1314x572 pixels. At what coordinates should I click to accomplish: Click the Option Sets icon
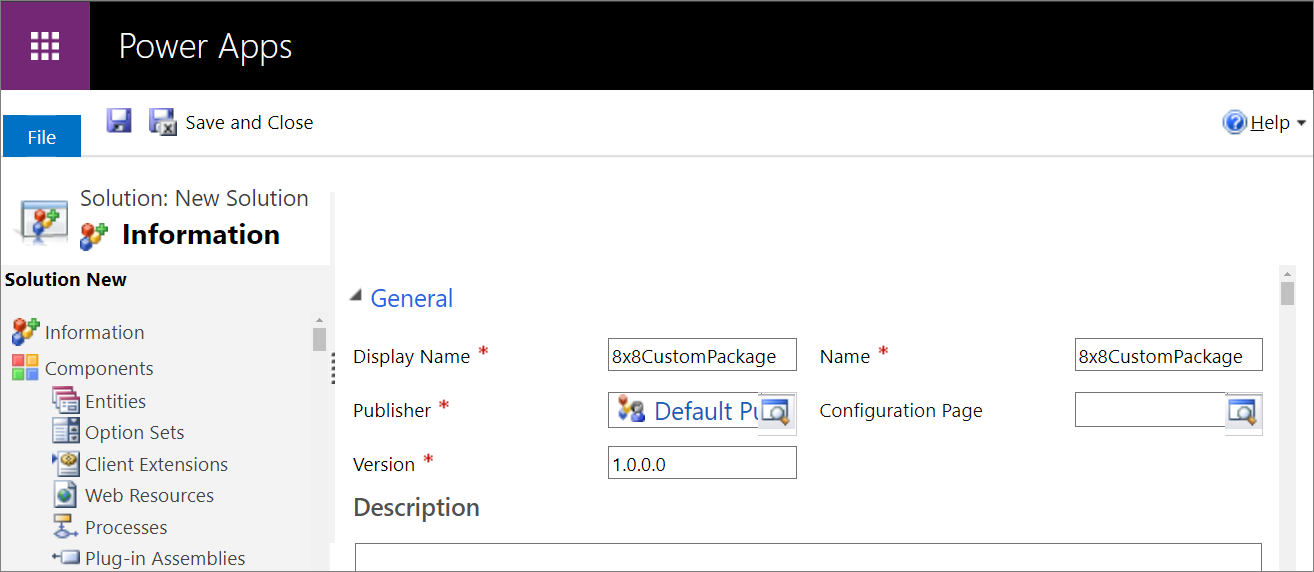(66, 432)
